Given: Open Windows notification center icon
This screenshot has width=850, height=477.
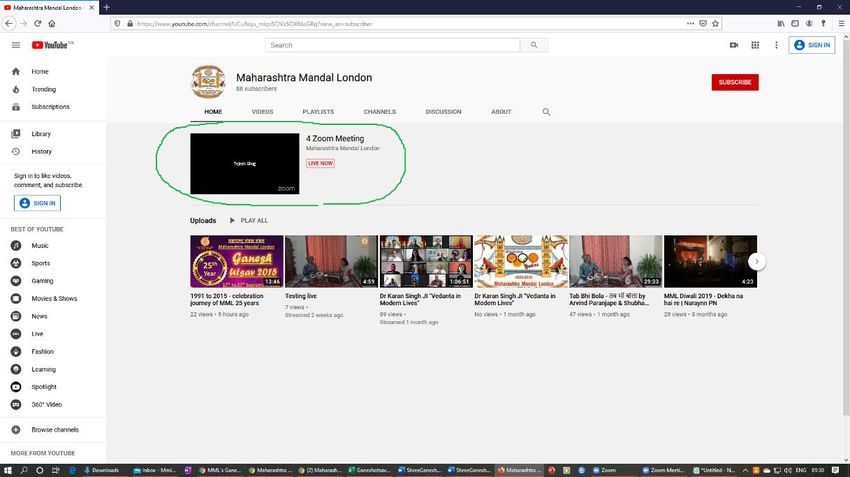Looking at the screenshot, I should coord(835,470).
